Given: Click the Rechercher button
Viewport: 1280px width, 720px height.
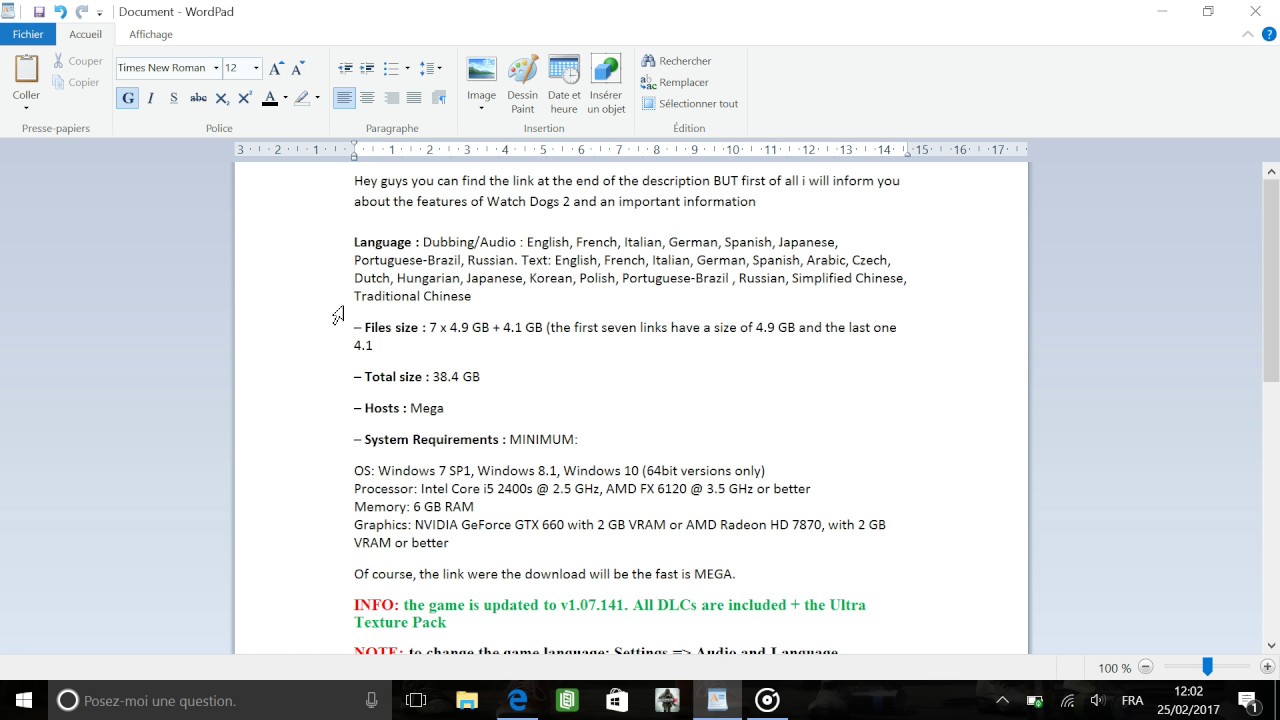Looking at the screenshot, I should pos(677,61).
